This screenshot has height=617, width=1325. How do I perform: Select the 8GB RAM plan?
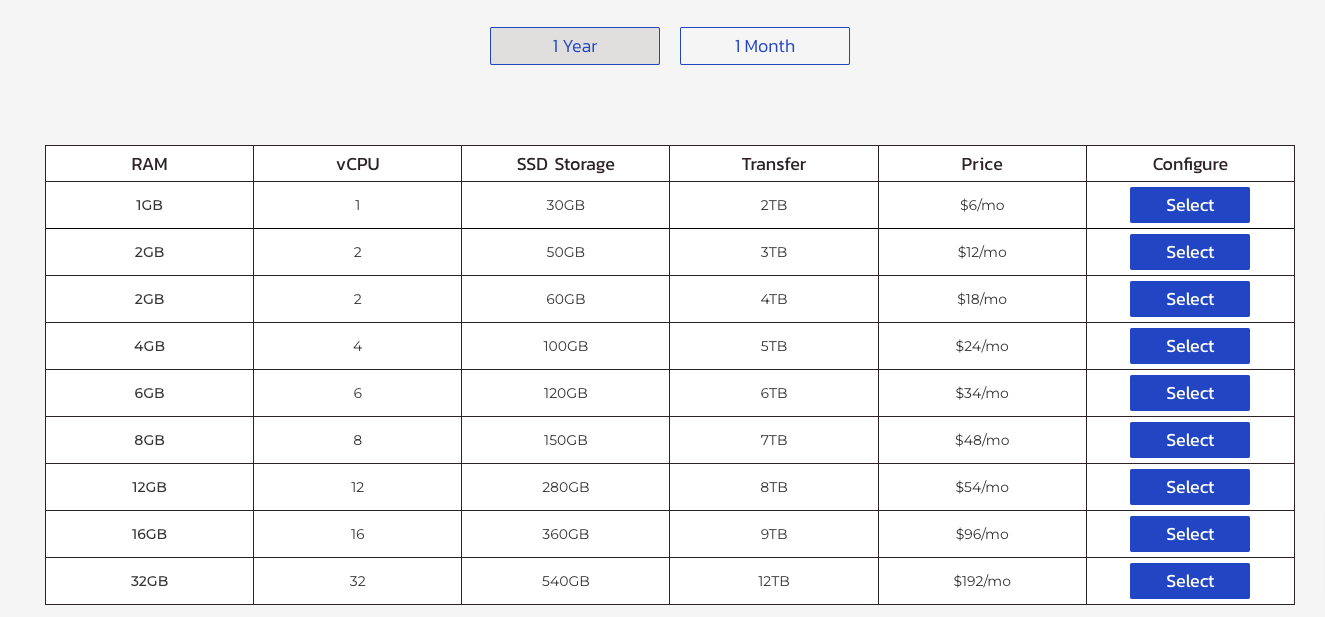(x=1189, y=440)
